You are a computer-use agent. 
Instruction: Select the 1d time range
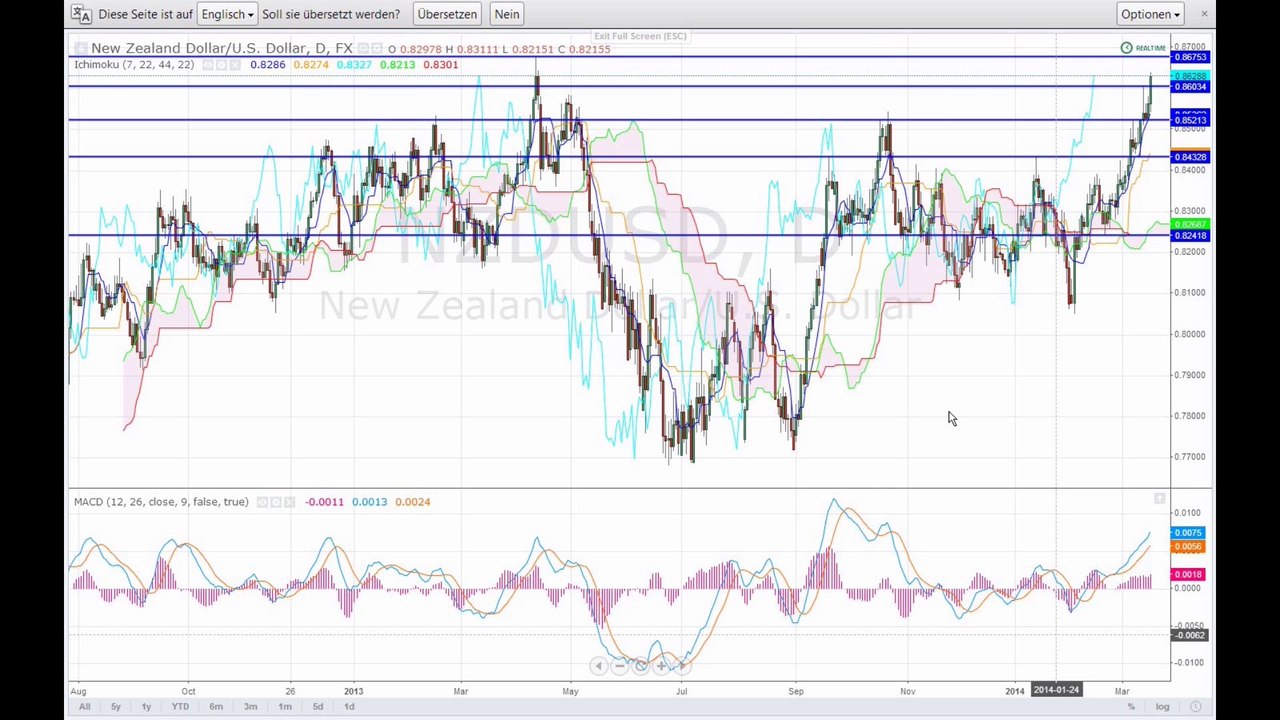[349, 707]
